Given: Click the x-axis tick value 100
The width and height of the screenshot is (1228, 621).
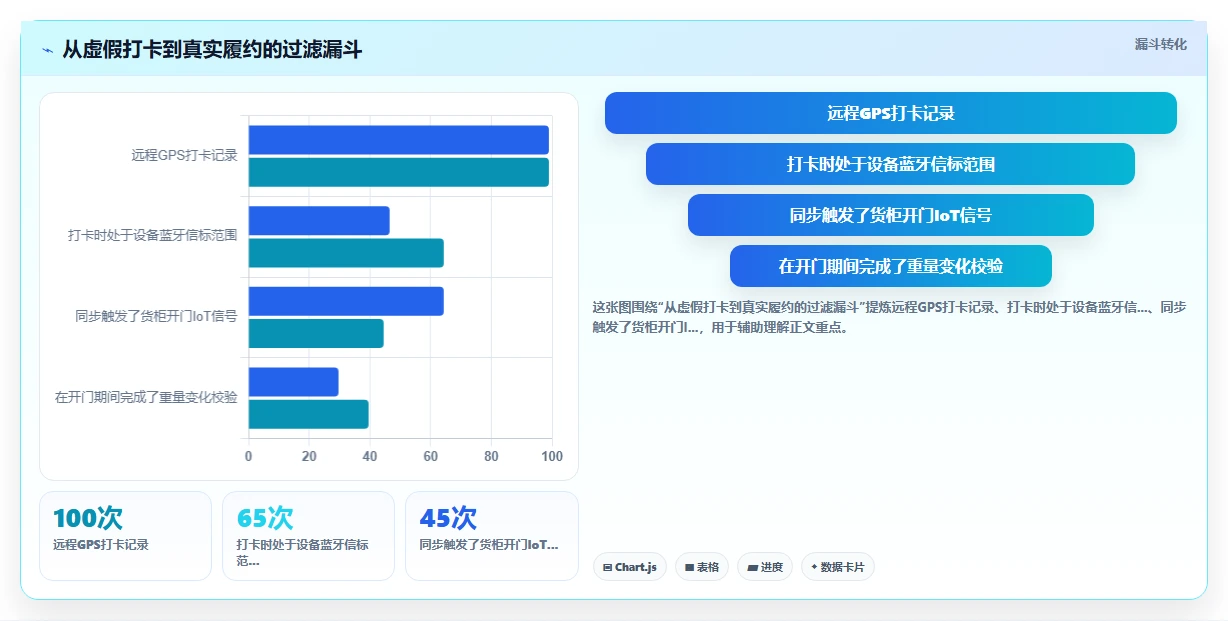Looking at the screenshot, I should pyautogui.click(x=552, y=456).
